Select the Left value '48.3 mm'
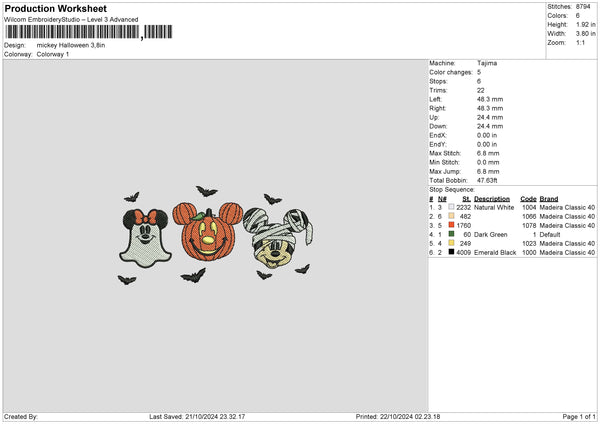The height and width of the screenshot is (424, 600). click(490, 99)
